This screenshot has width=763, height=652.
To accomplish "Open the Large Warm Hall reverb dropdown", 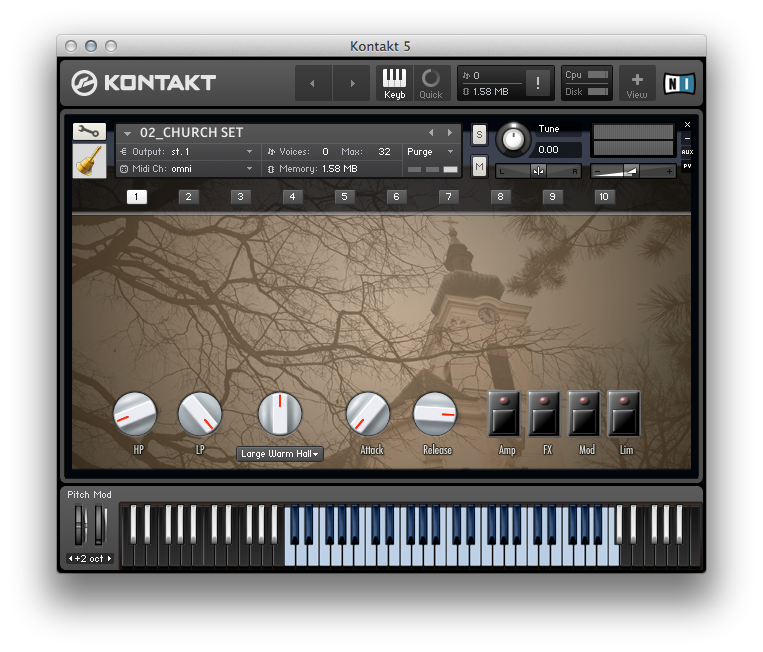I will [280, 453].
